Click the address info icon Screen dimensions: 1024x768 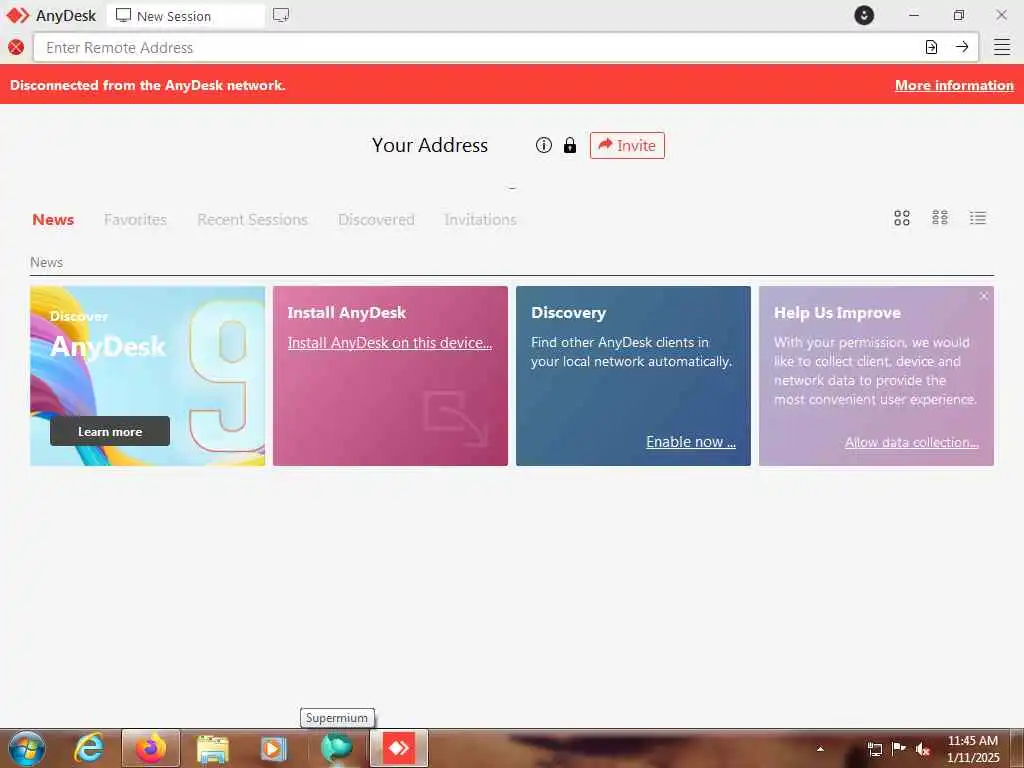pyautogui.click(x=543, y=145)
